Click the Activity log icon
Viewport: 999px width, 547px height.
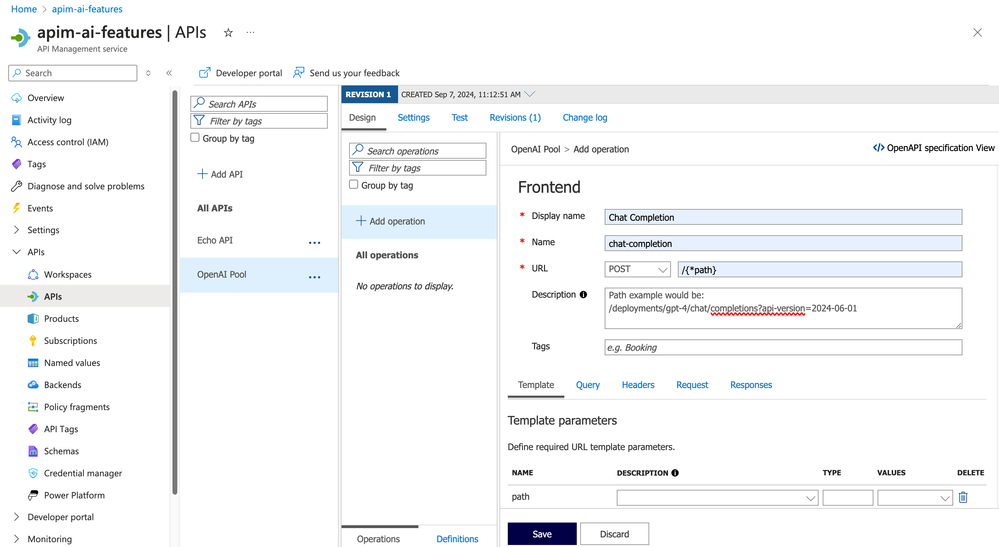coord(17,120)
